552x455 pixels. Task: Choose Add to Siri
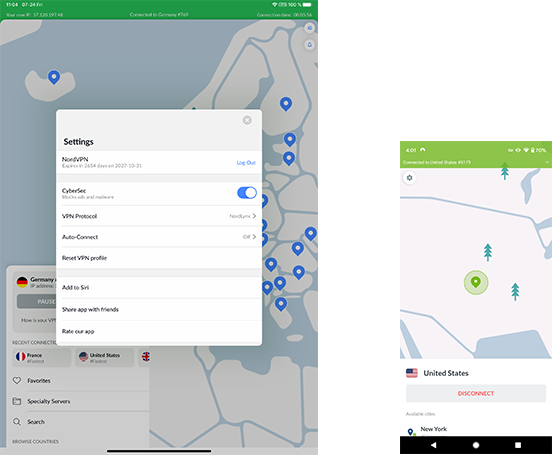[159, 287]
